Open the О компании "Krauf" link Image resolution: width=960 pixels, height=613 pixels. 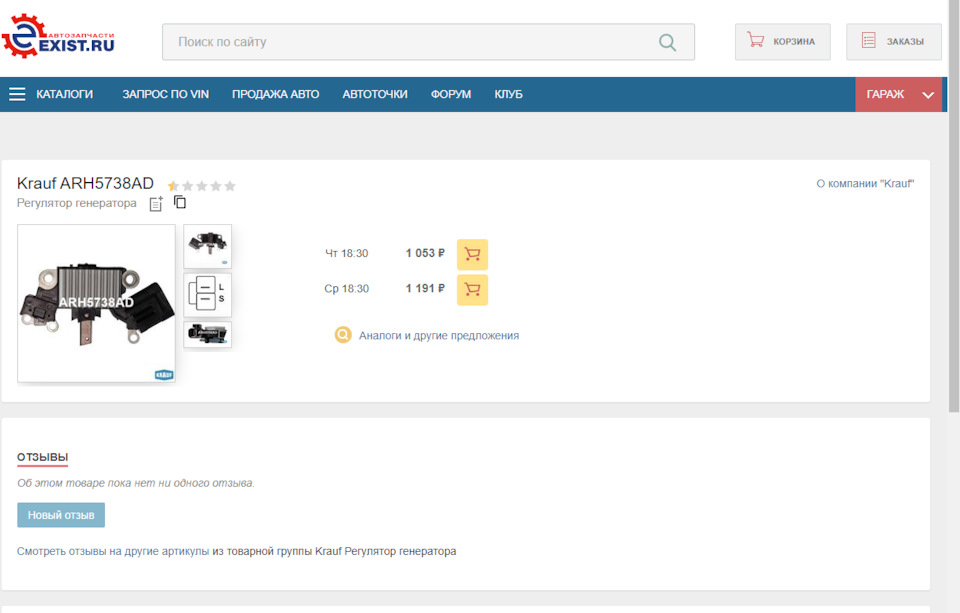coord(865,184)
